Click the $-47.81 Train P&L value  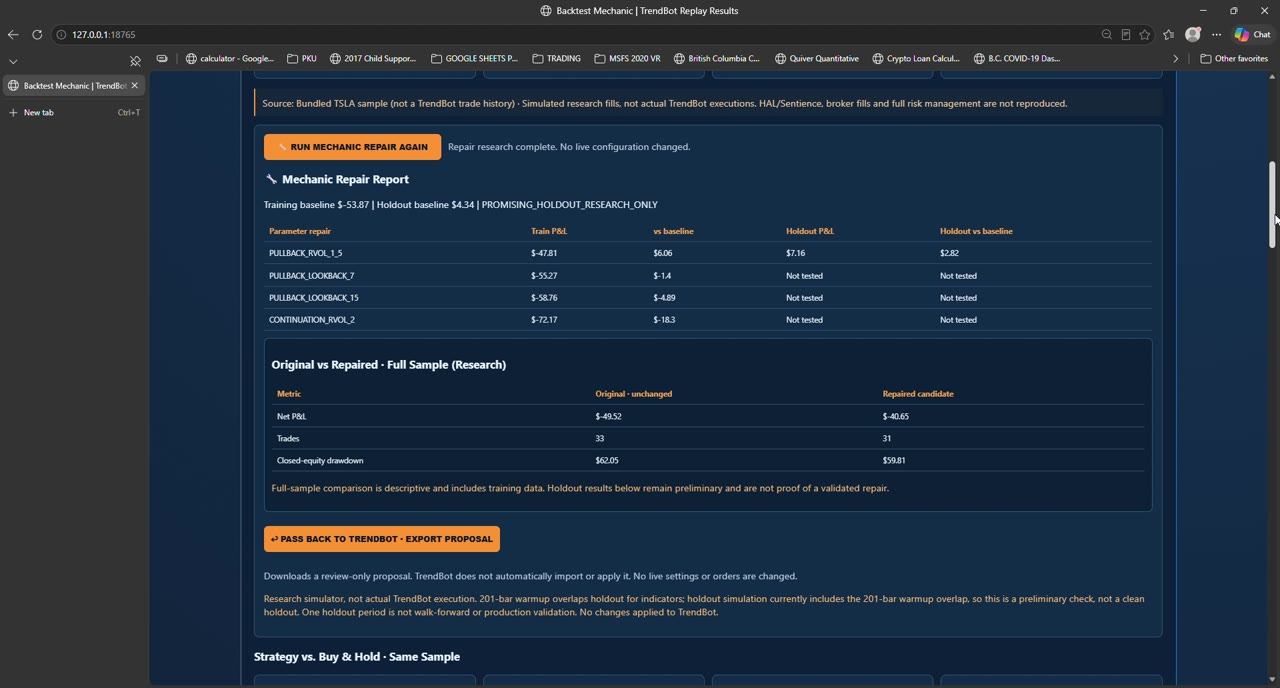pos(544,253)
